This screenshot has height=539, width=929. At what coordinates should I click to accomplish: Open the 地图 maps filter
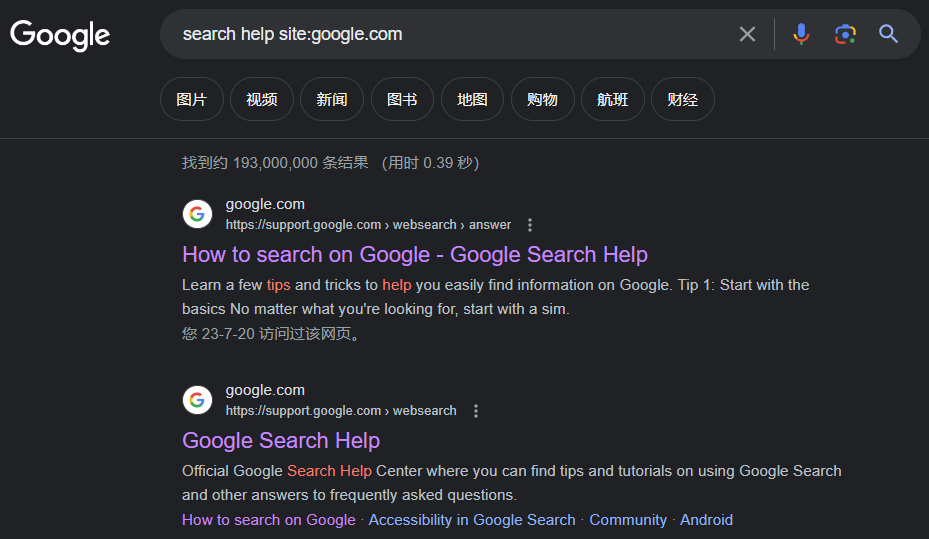coord(472,99)
